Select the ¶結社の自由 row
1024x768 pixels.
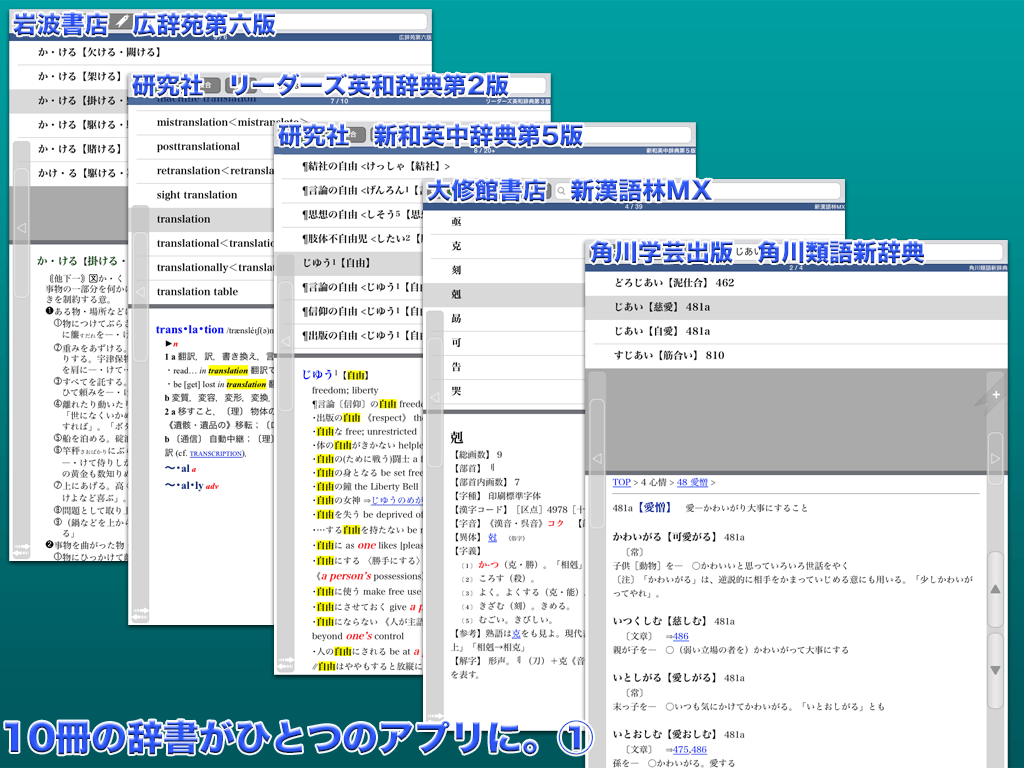click(485, 166)
